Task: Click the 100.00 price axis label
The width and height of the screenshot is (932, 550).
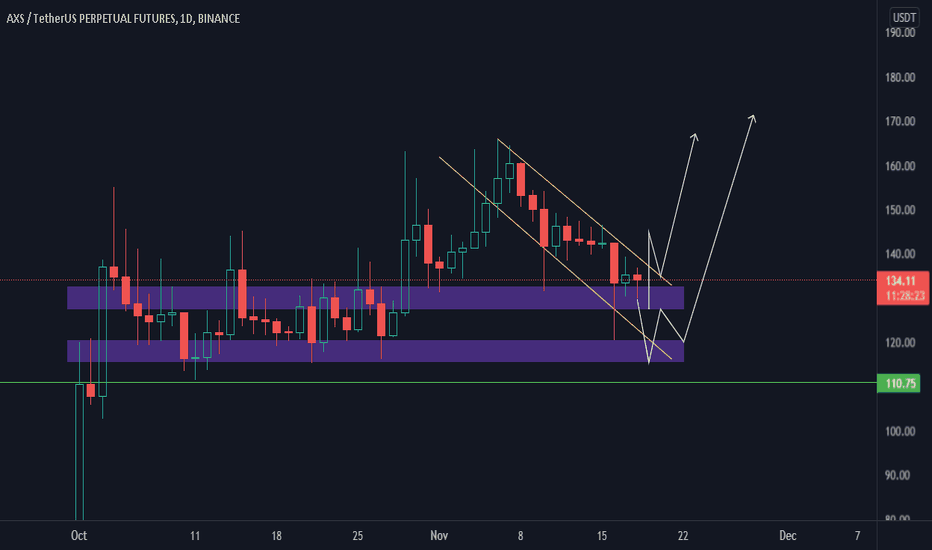Action: tap(900, 431)
